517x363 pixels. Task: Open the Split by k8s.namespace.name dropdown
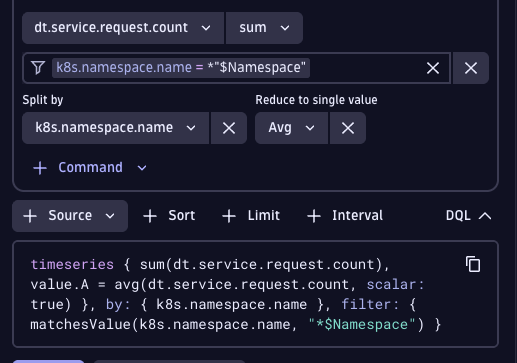[116, 128]
